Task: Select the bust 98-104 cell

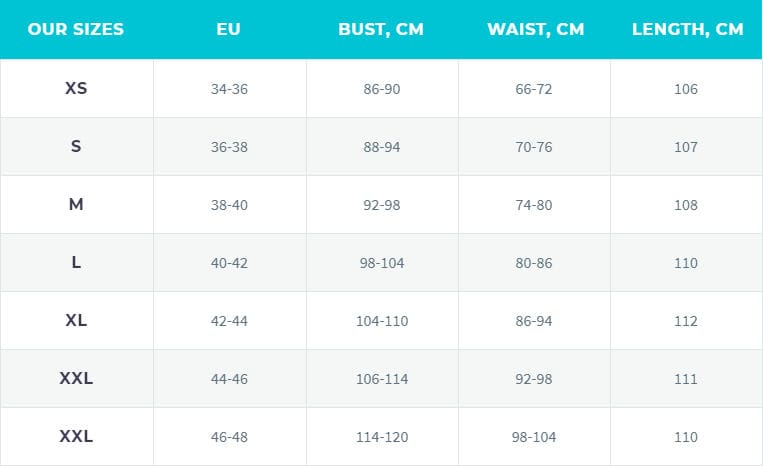Action: (x=382, y=263)
